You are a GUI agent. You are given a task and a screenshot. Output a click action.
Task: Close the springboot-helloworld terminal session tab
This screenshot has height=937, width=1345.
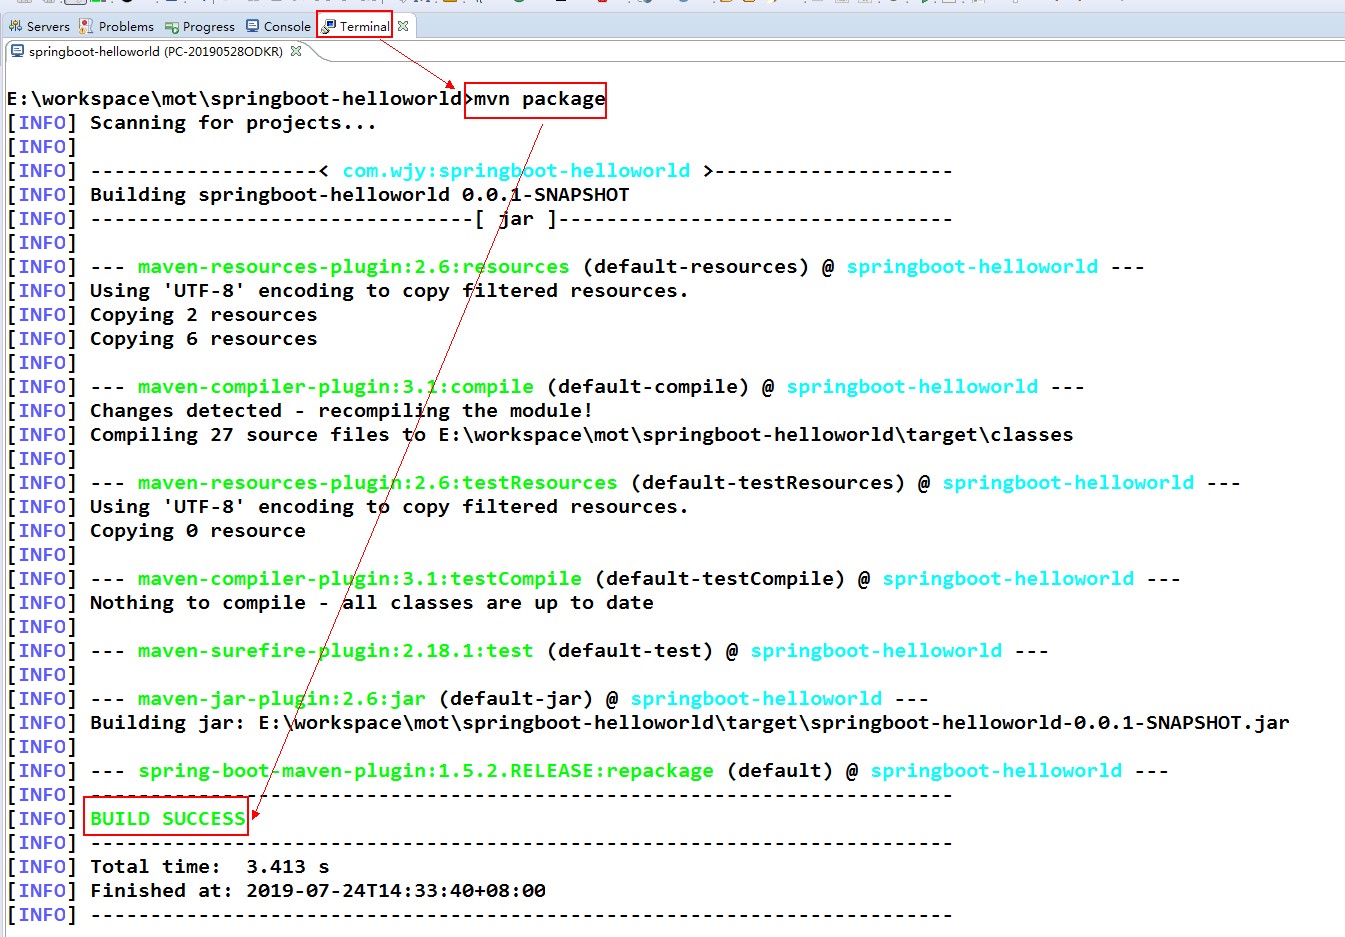pyautogui.click(x=296, y=51)
